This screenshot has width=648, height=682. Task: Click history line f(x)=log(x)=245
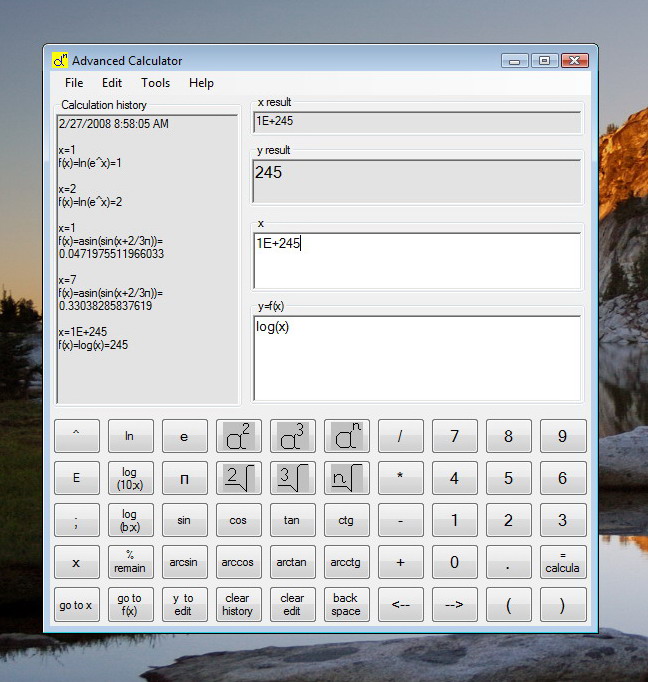93,345
